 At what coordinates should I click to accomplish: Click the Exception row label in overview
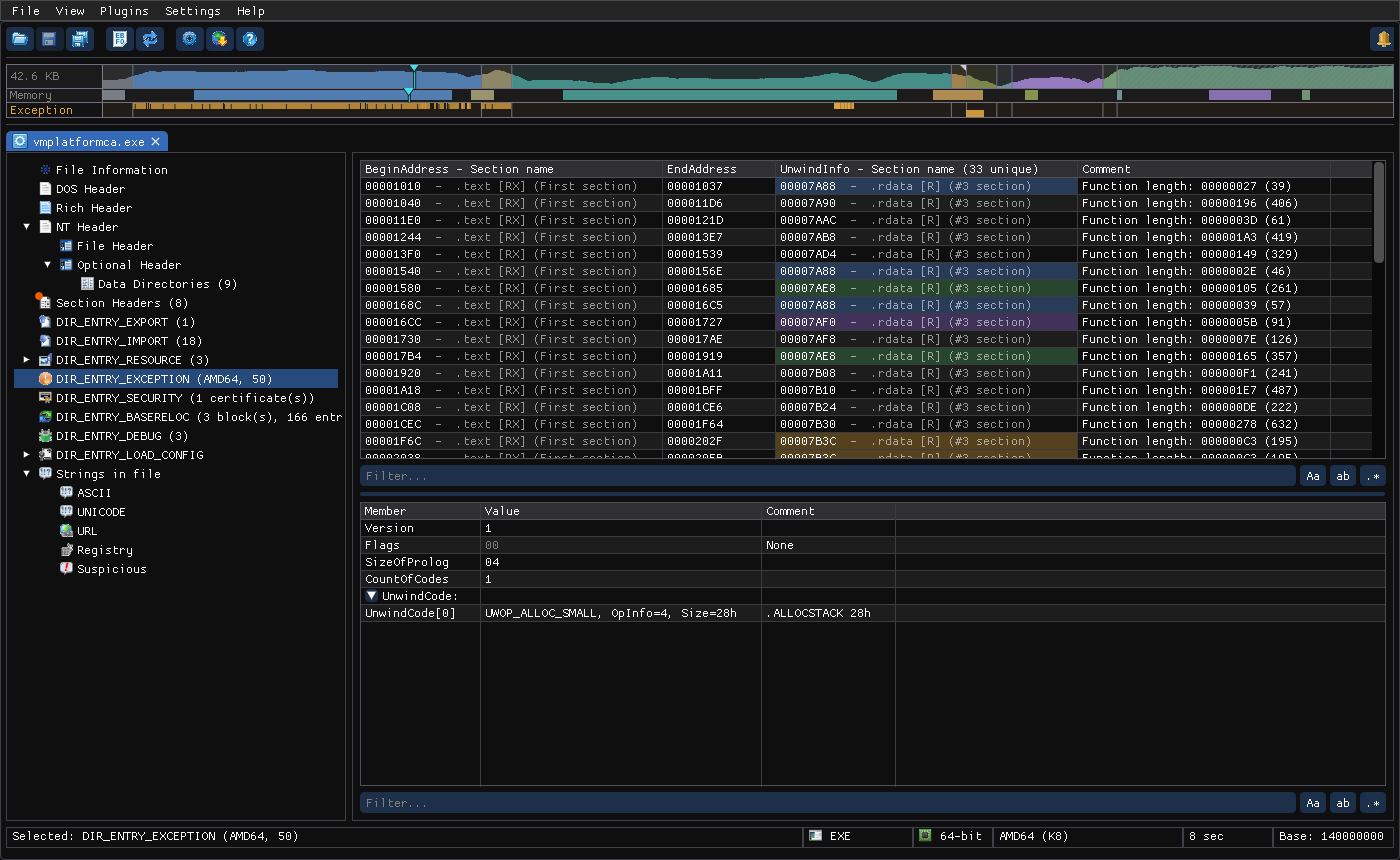click(x=41, y=110)
